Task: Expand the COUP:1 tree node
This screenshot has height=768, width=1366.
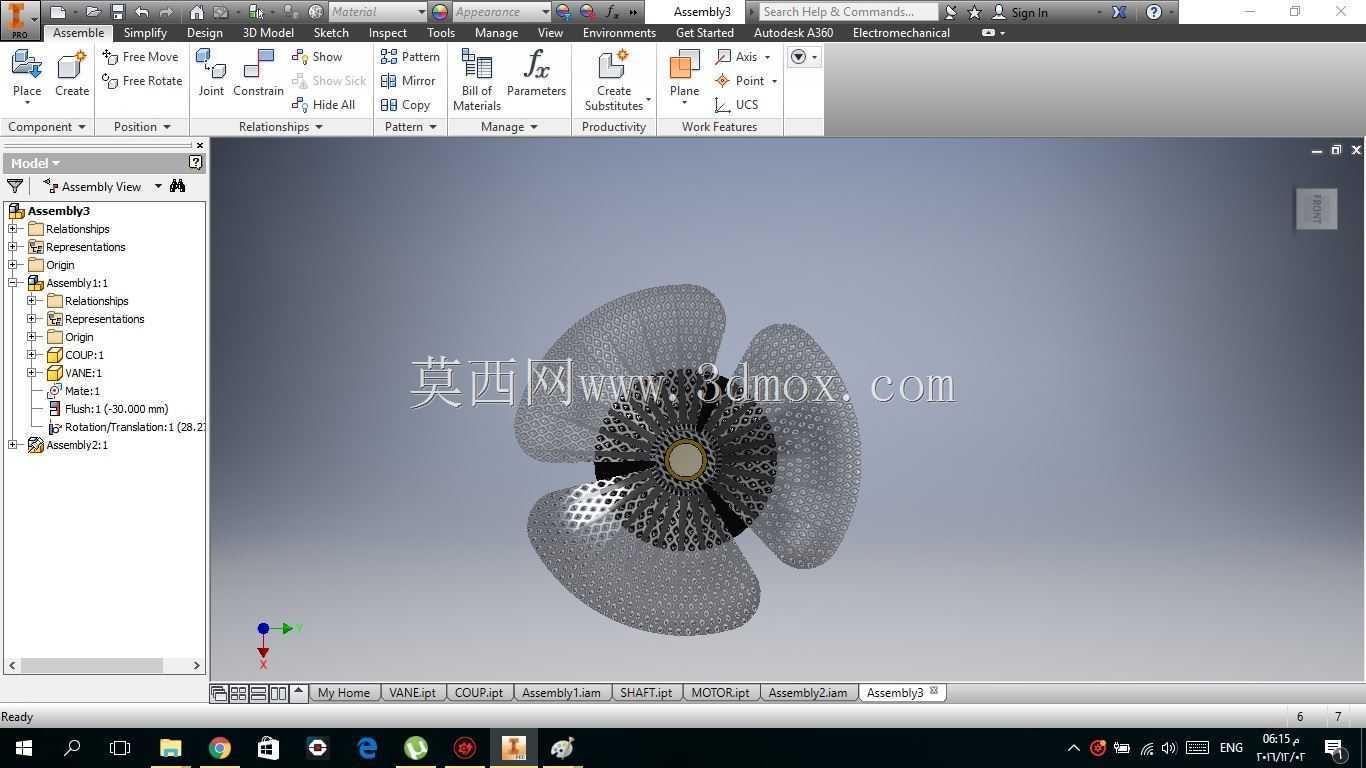Action: 32,355
